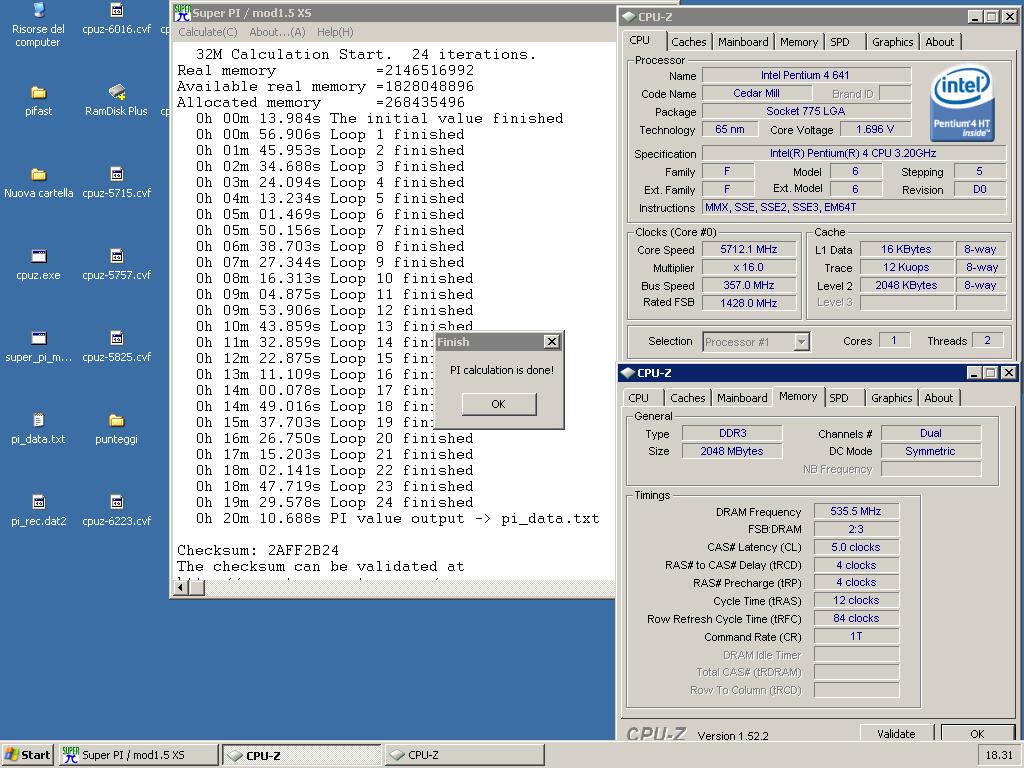Switch to first CPU-Z taskbar button
The height and width of the screenshot is (768, 1024).
coord(301,755)
